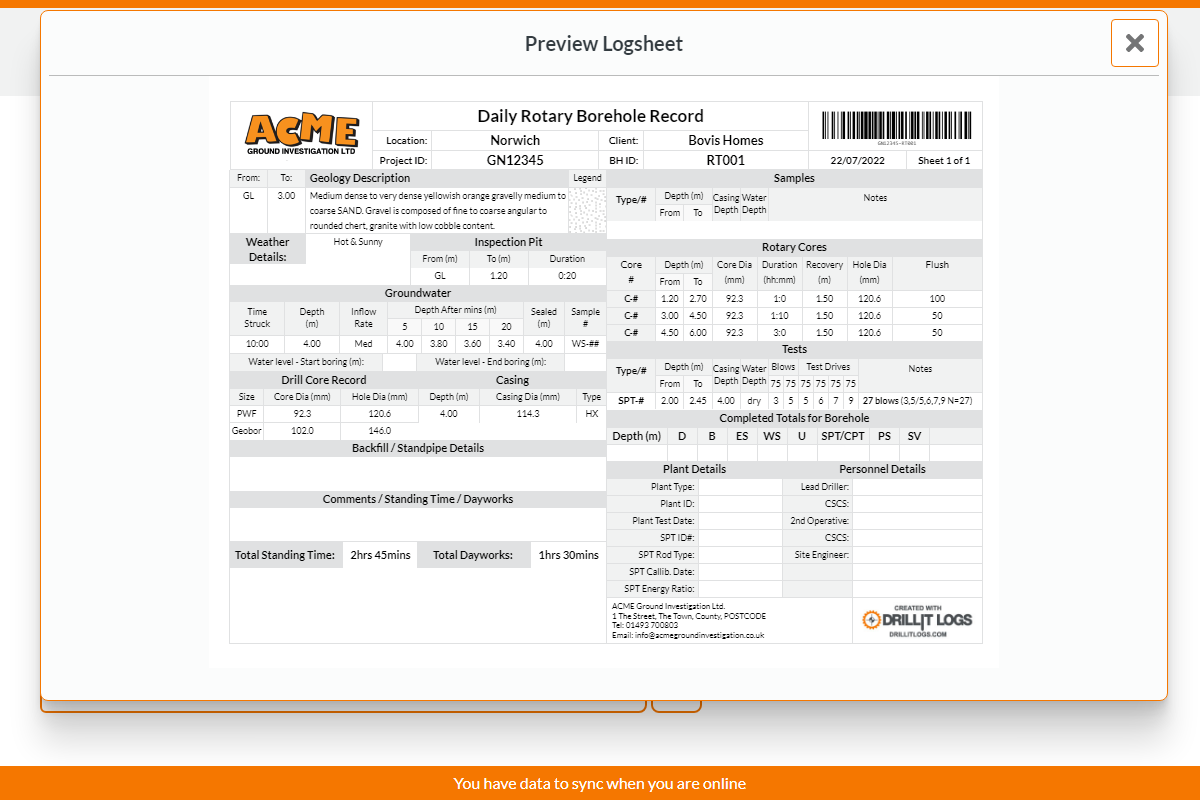The image size is (1200, 800).
Task: Click the geology legend pattern swatch
Action: click(x=587, y=210)
